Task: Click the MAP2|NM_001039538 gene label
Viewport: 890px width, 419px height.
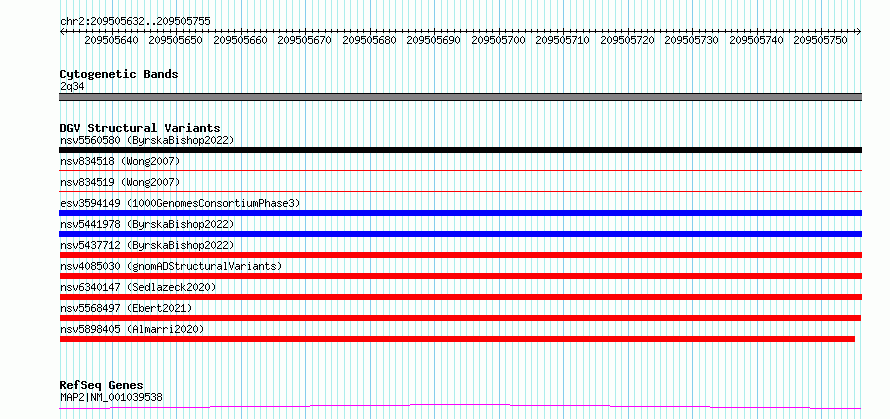Action: click(111, 397)
